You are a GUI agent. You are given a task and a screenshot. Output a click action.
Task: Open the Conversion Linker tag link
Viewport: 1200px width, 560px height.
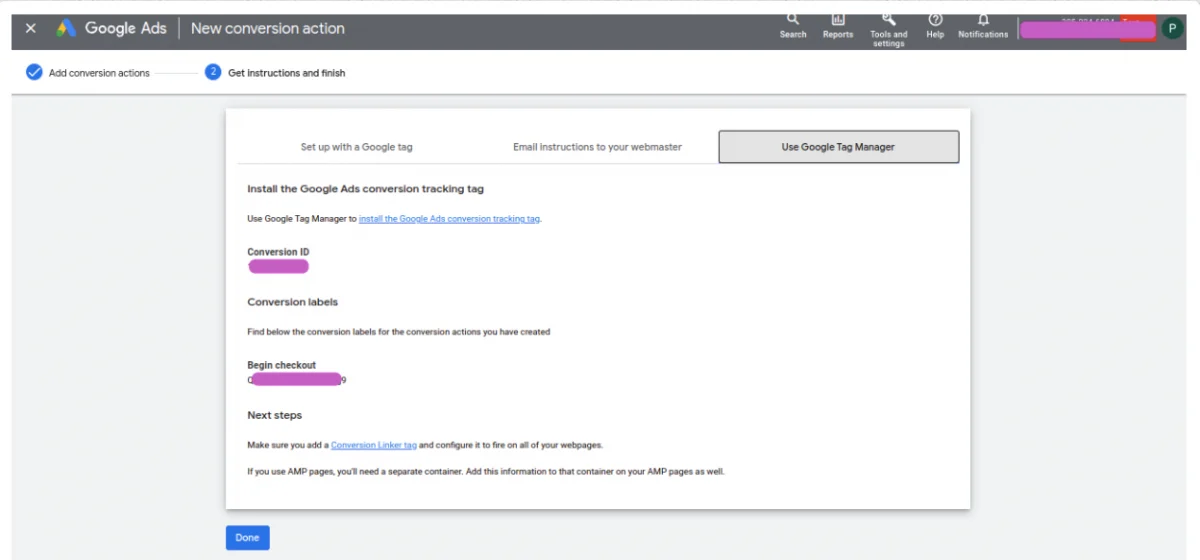pyautogui.click(x=374, y=445)
